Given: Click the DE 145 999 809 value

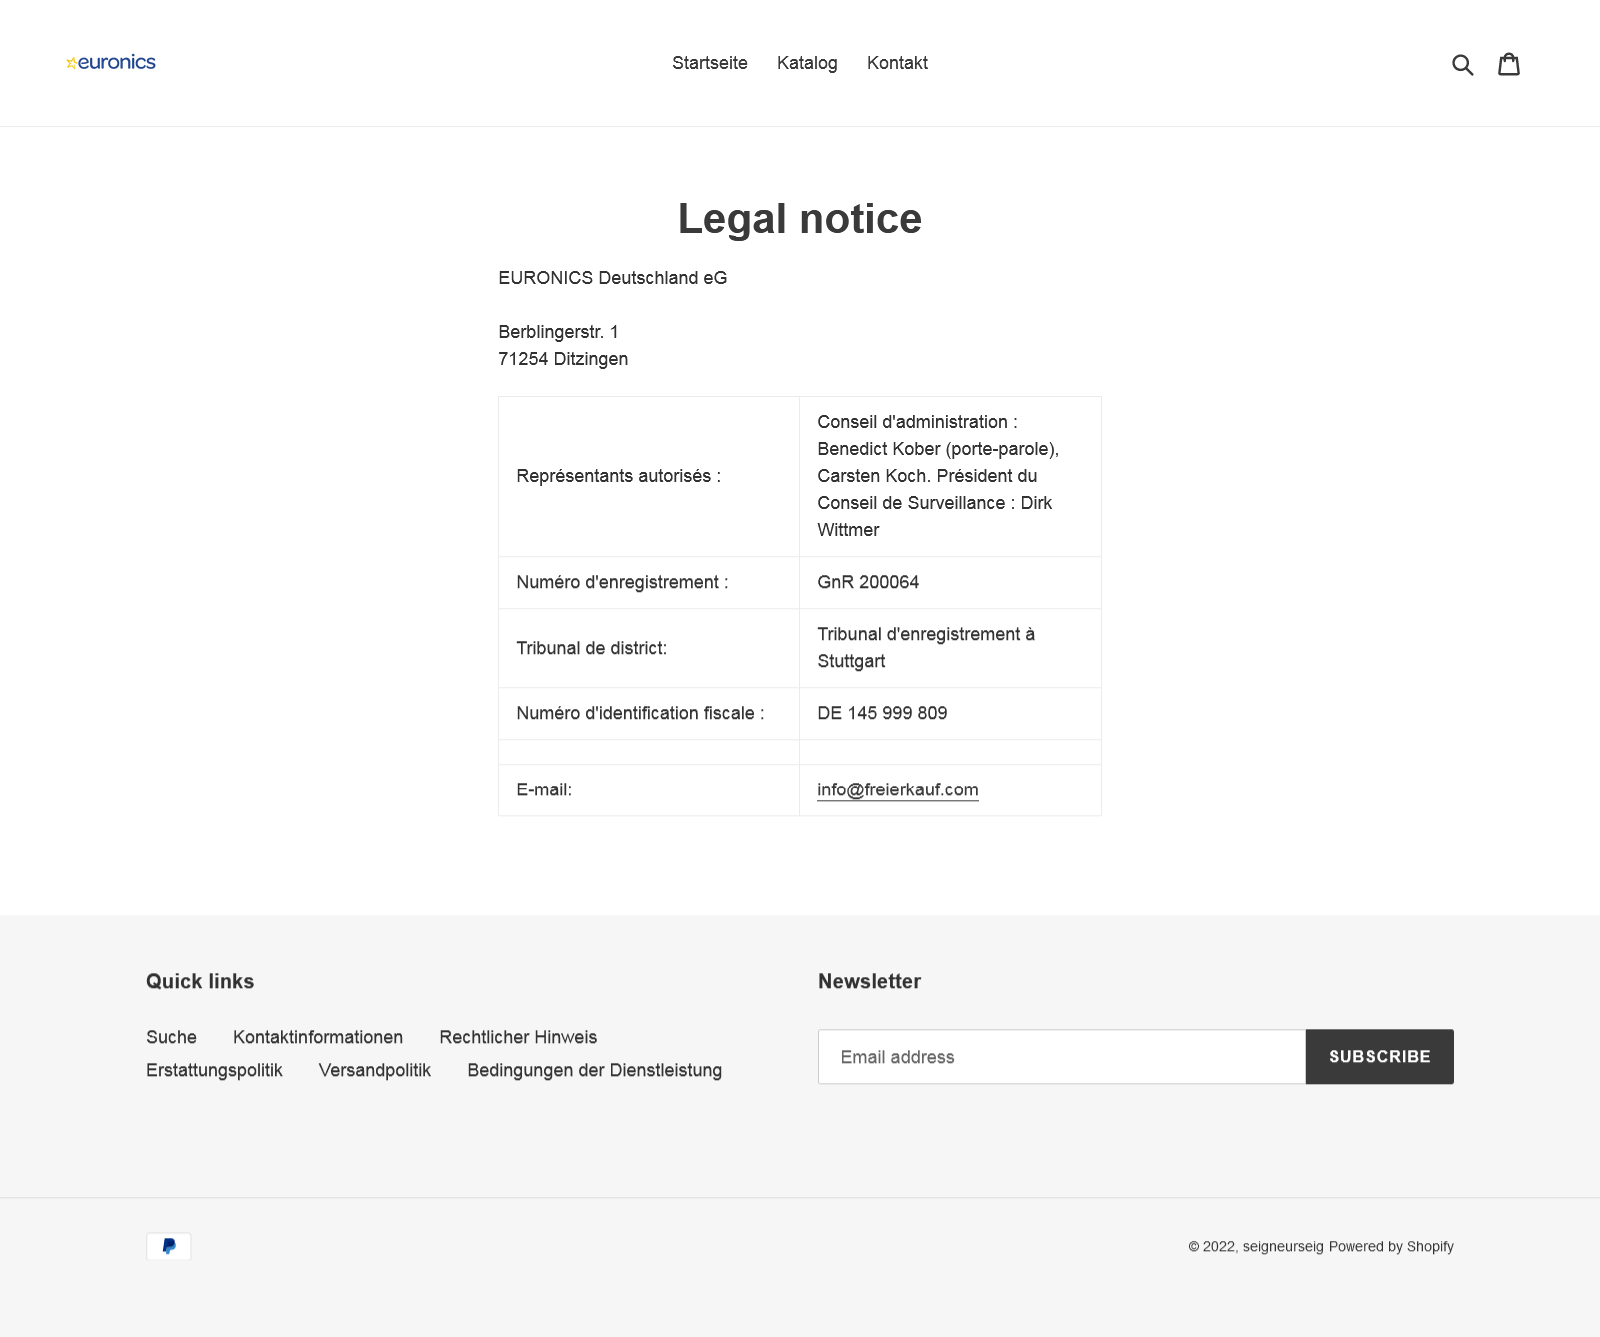Looking at the screenshot, I should tap(882, 713).
